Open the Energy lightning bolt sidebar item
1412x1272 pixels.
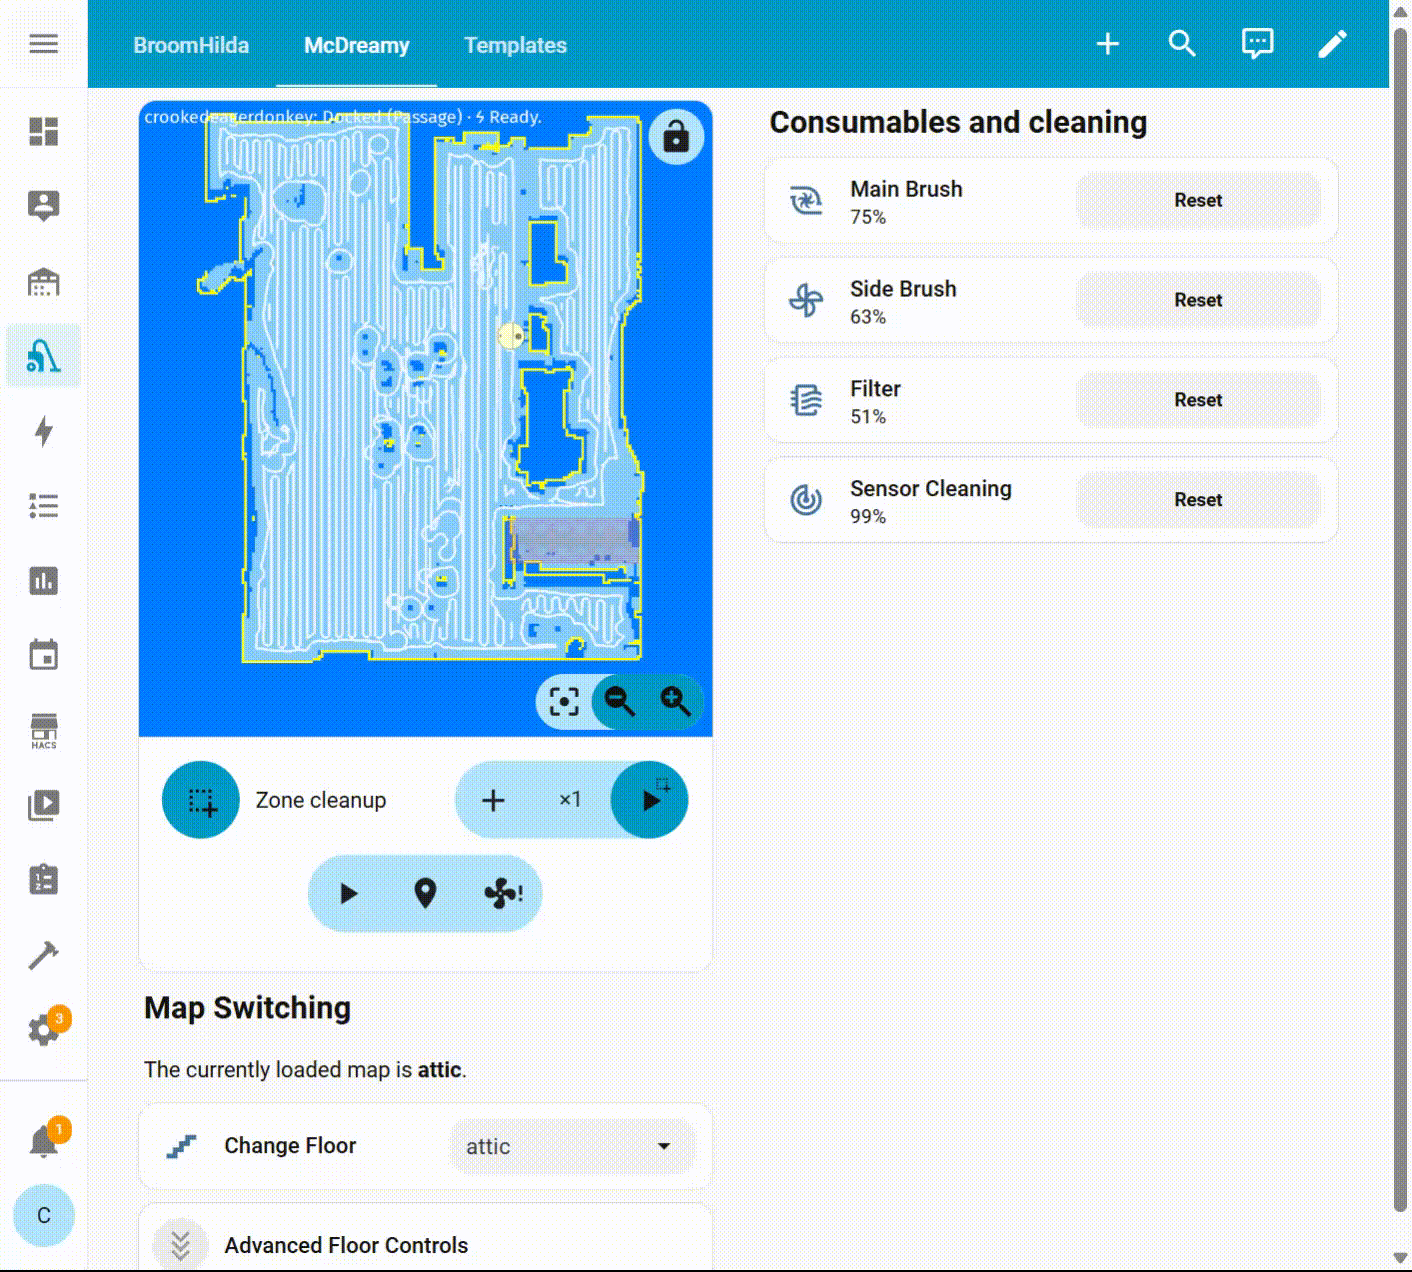43,431
